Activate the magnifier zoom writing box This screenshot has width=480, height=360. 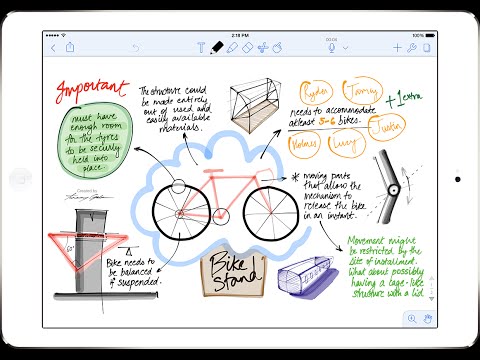[x=412, y=319]
